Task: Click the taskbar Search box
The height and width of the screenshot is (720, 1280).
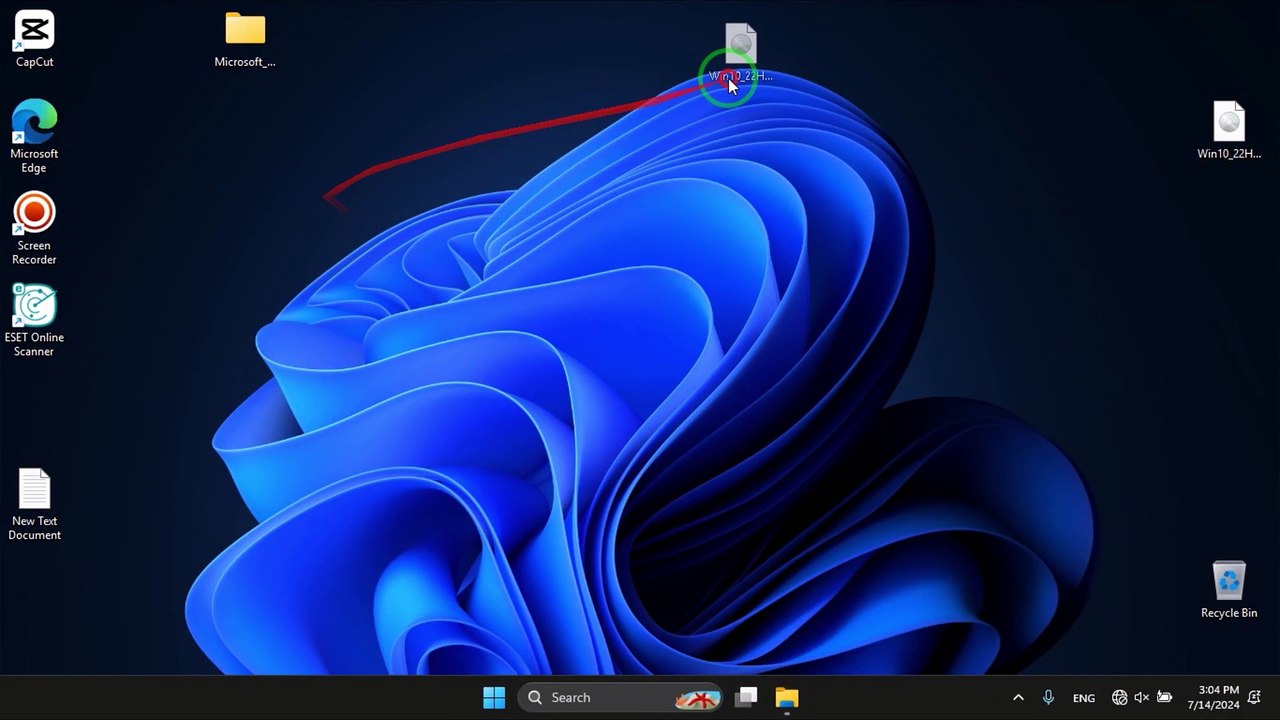Action: coord(621,698)
